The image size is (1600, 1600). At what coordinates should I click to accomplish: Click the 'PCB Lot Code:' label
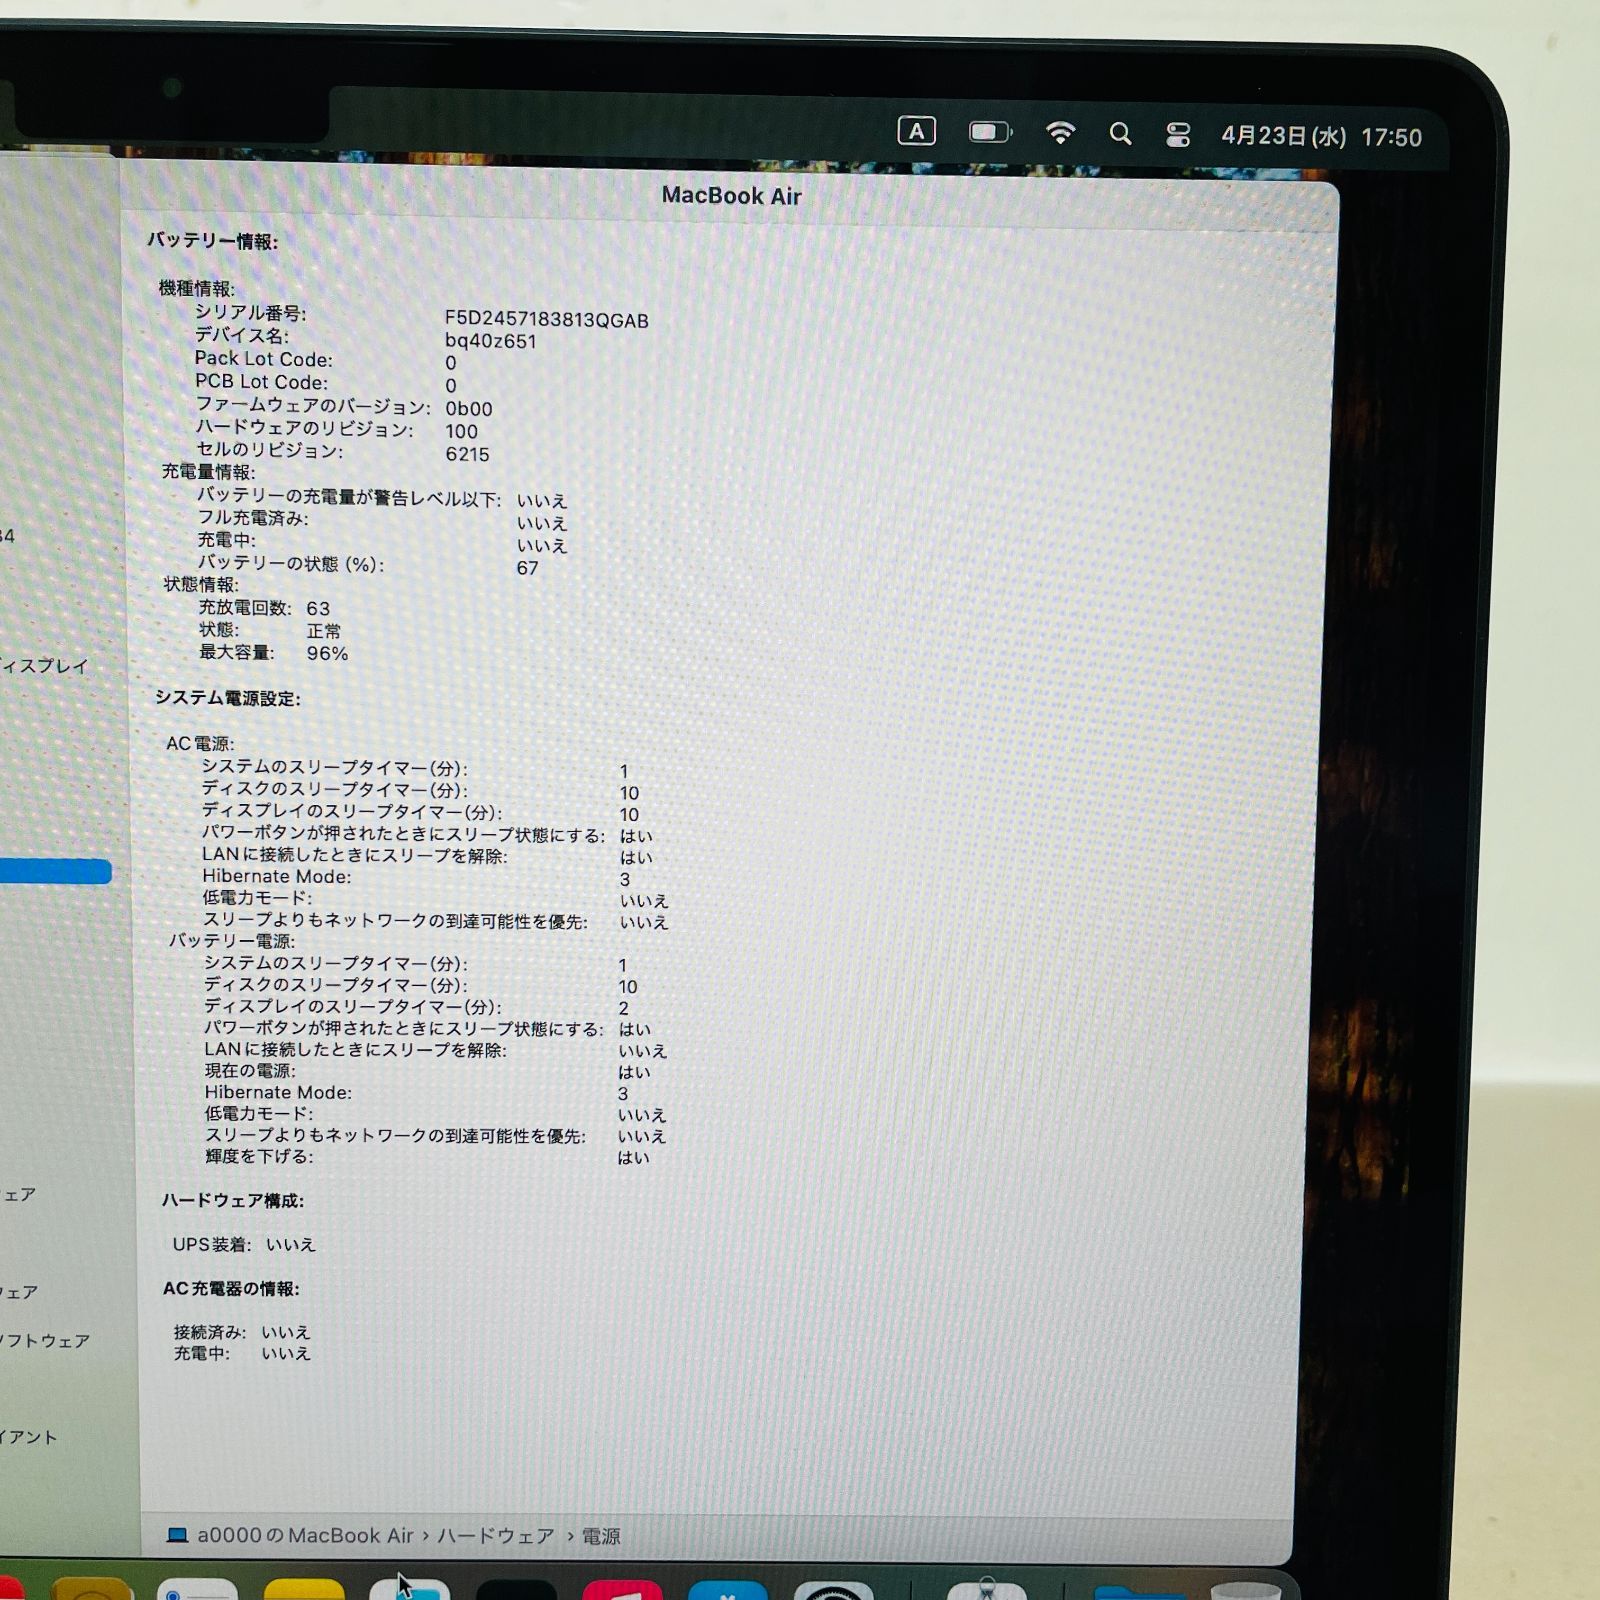coord(261,382)
